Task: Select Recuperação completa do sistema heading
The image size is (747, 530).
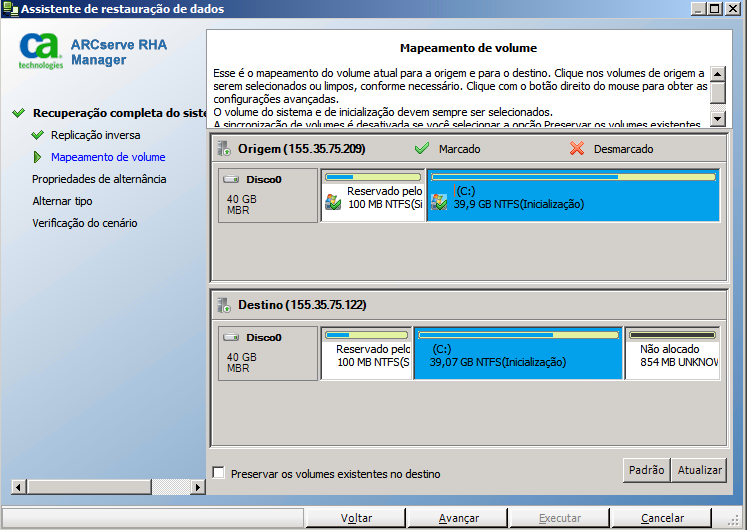Action: coord(119,113)
